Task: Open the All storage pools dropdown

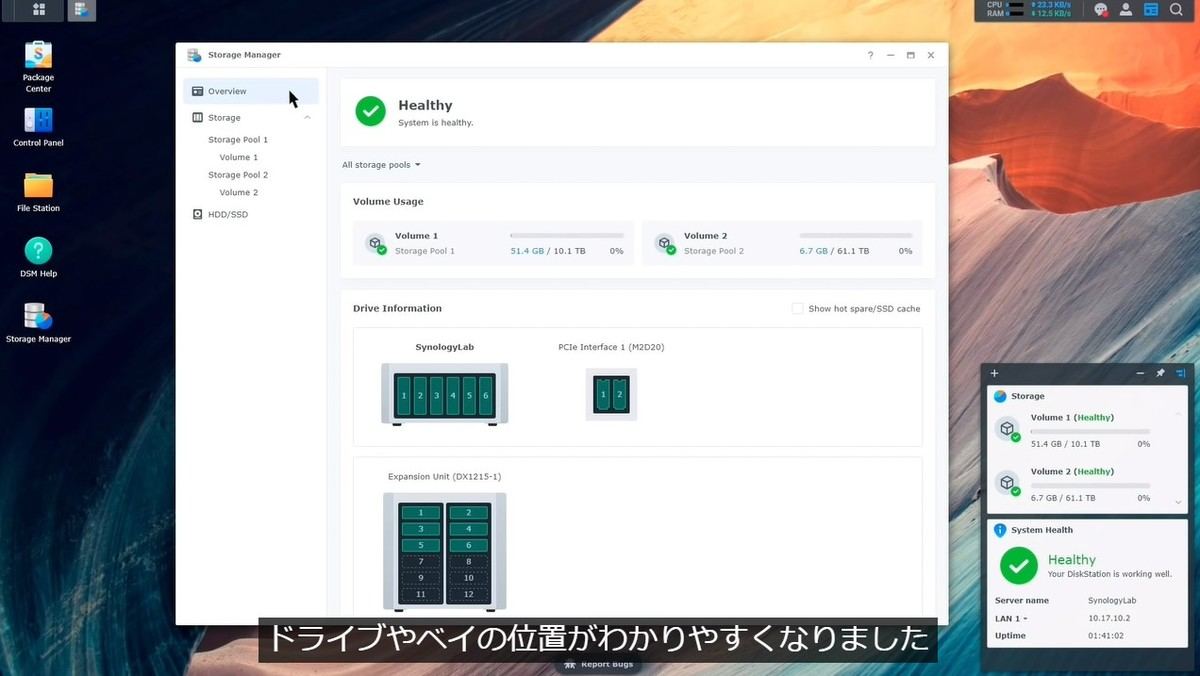Action: coord(381,165)
